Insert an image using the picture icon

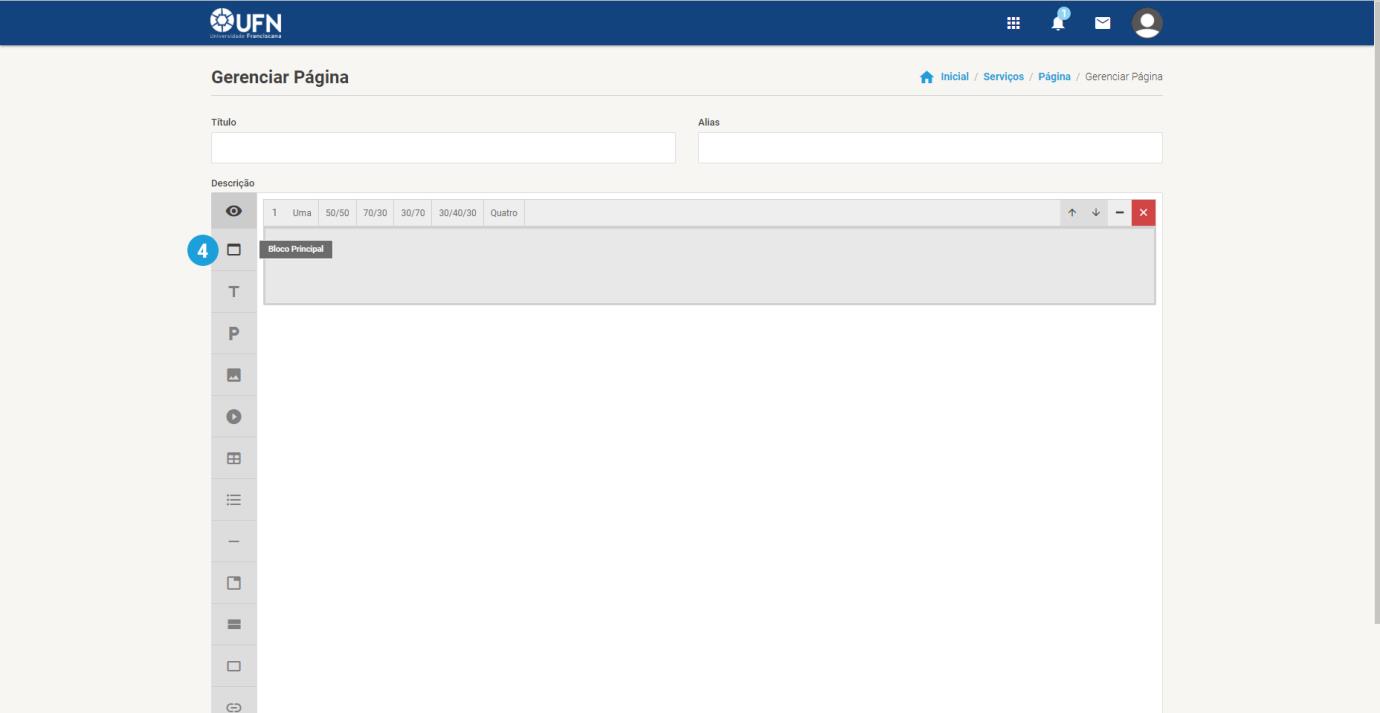pos(234,375)
